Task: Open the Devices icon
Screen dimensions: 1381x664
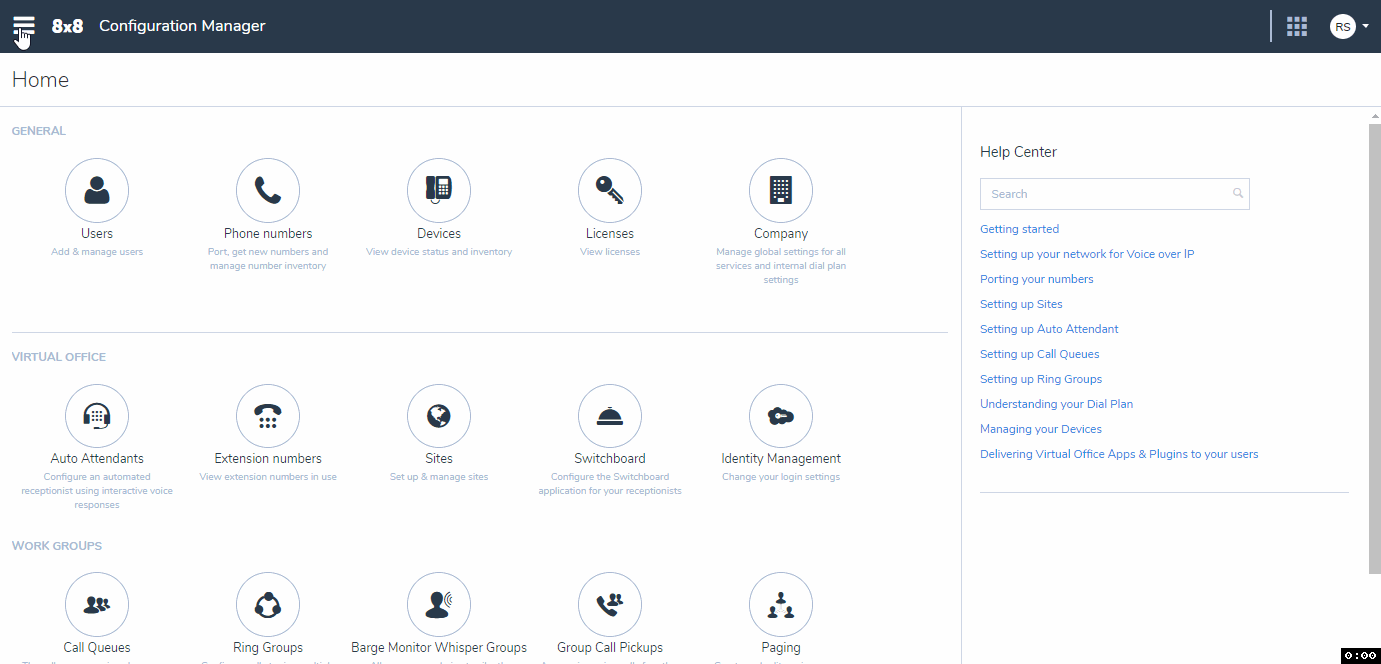Action: pos(439,190)
